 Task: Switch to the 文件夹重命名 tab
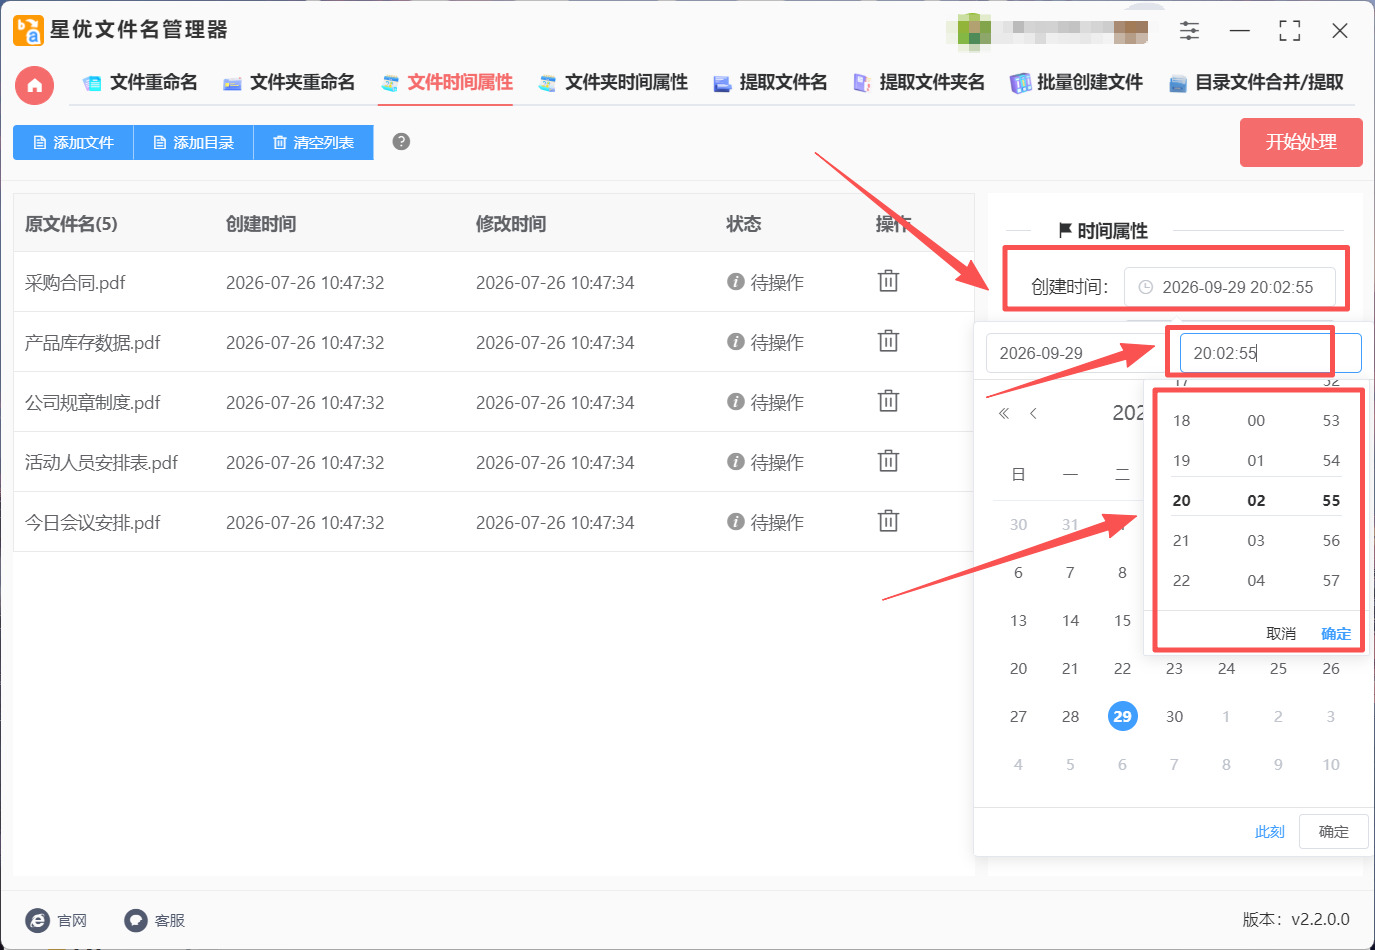click(289, 82)
